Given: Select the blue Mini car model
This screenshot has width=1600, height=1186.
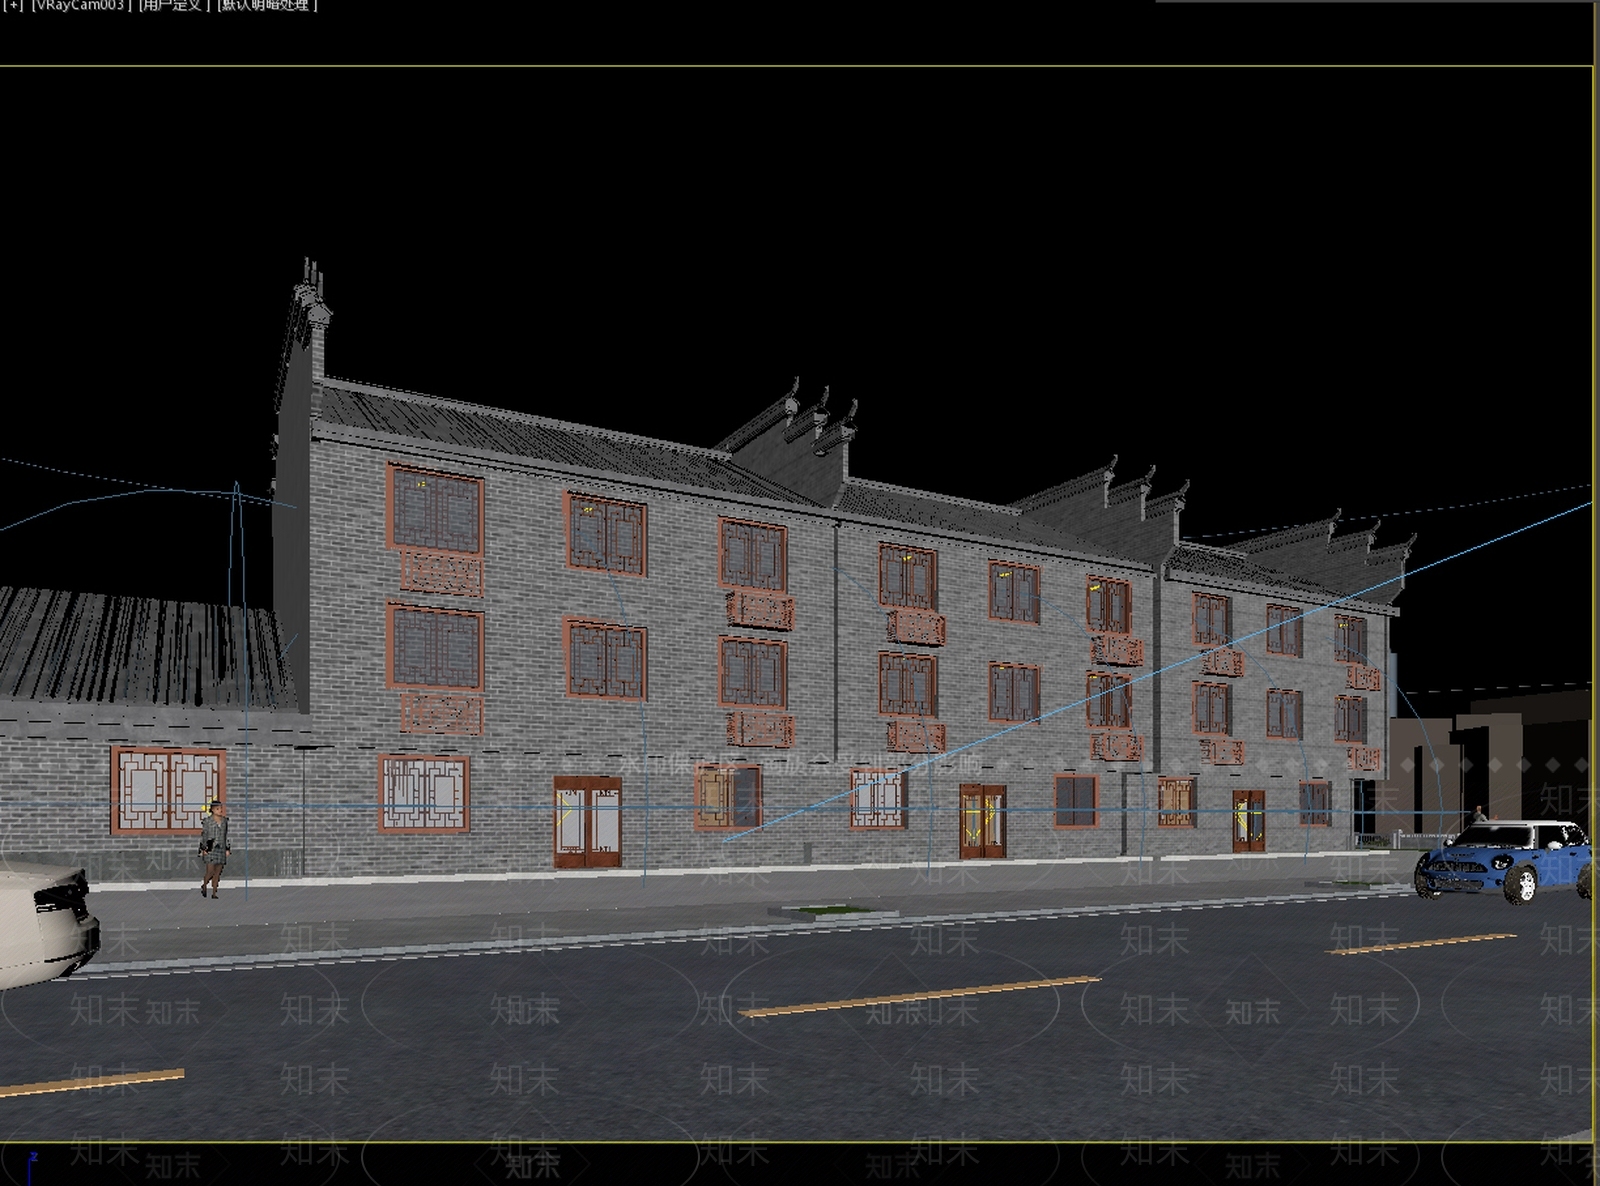Looking at the screenshot, I should click(1504, 860).
